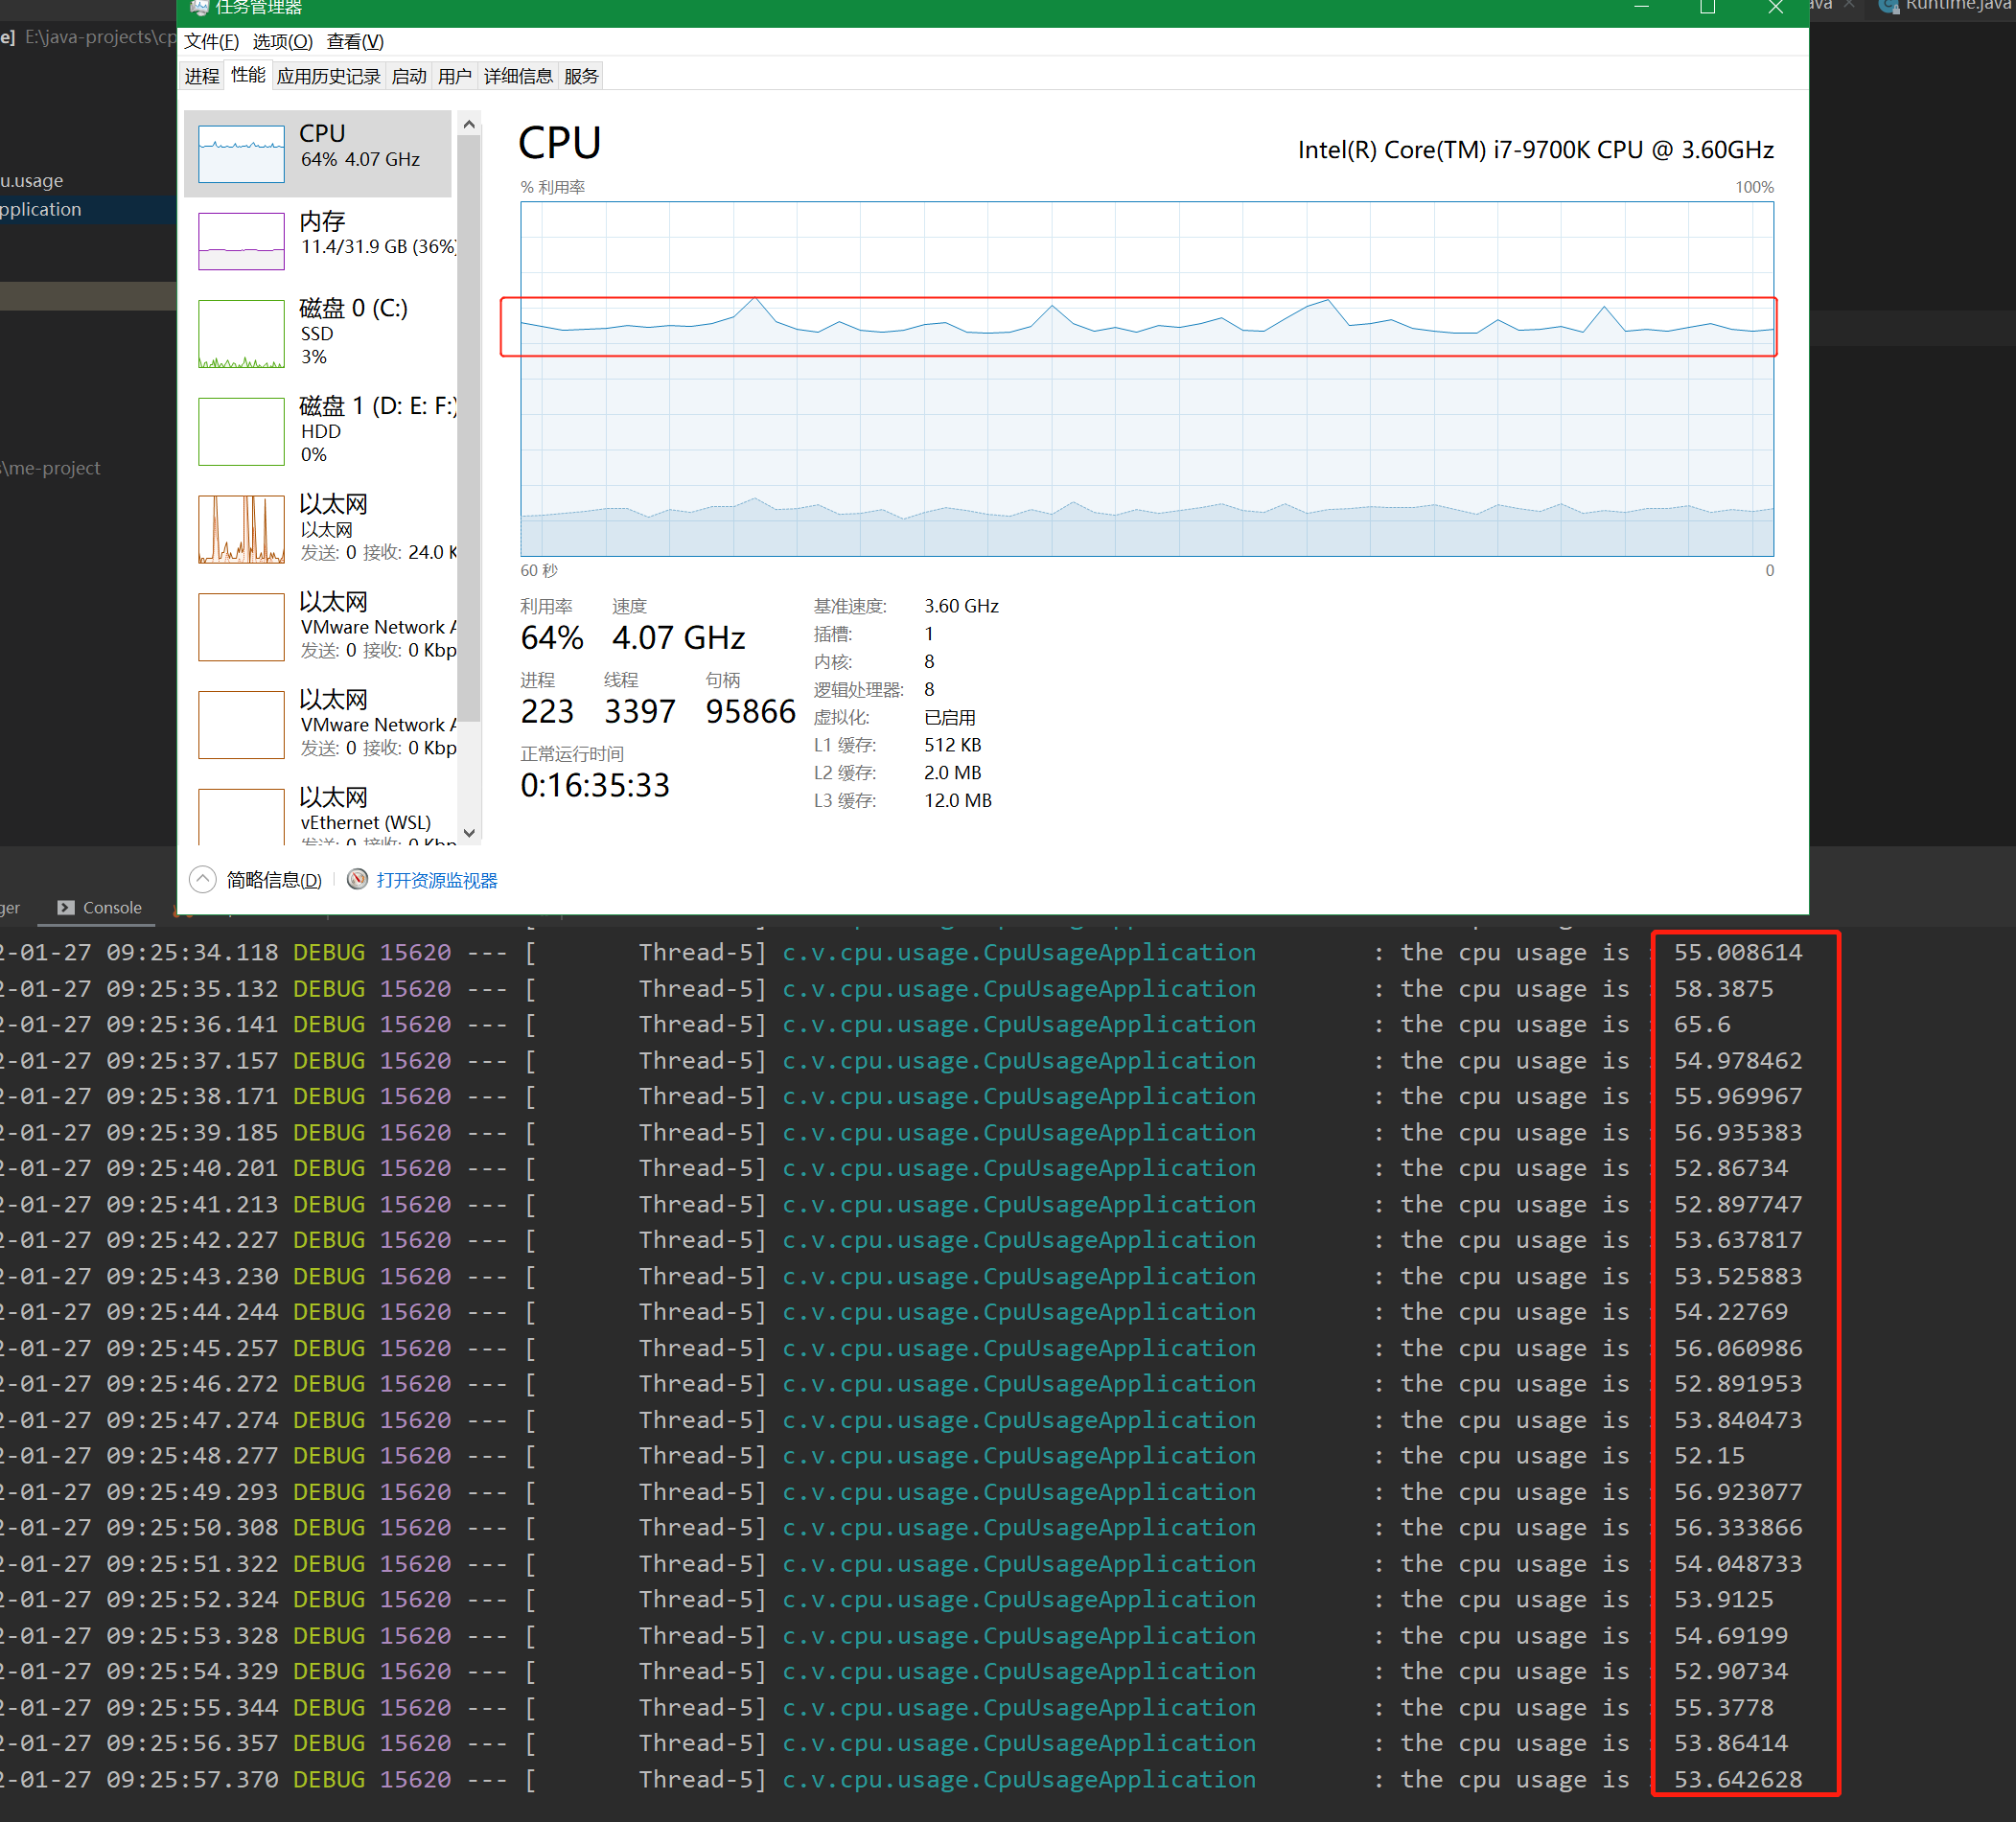Open the 查看(V) menu
Viewport: 2016px width, 1822px height.
click(355, 41)
